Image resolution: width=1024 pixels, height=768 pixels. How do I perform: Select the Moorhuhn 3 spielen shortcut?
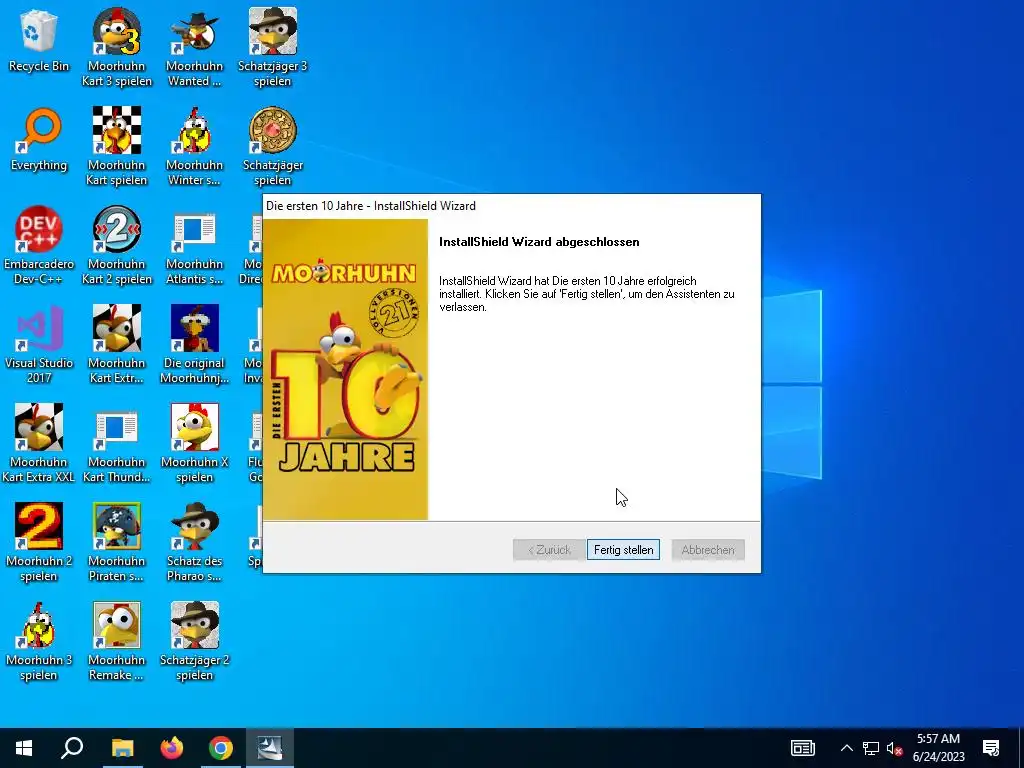tap(39, 642)
